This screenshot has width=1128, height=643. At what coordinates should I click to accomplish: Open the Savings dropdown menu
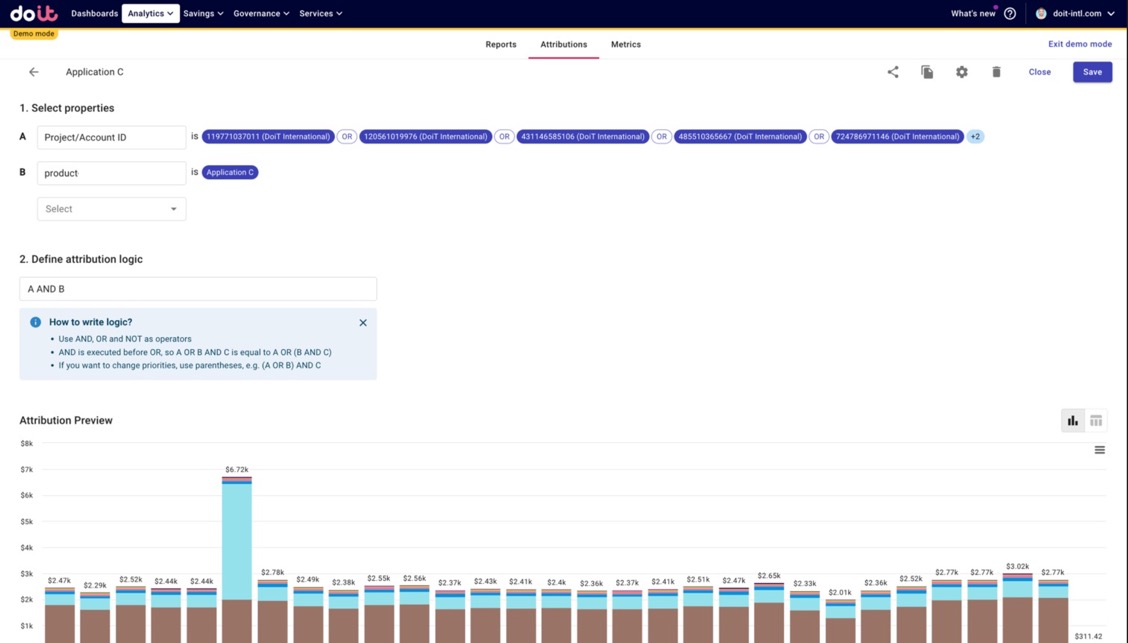tap(203, 14)
